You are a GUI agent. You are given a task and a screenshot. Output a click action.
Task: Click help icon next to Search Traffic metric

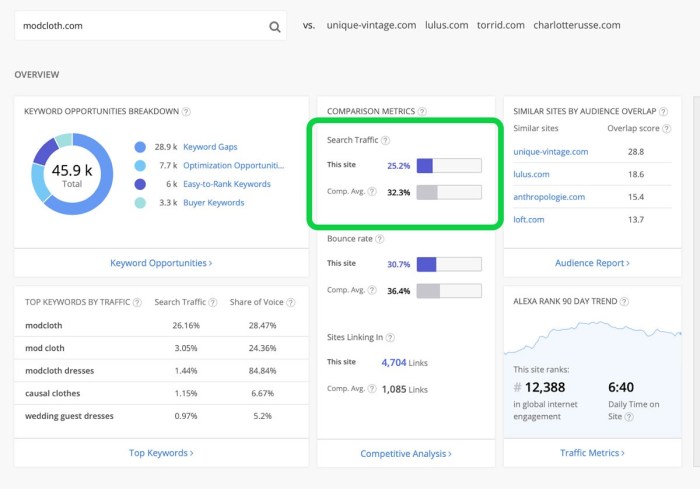pos(385,140)
